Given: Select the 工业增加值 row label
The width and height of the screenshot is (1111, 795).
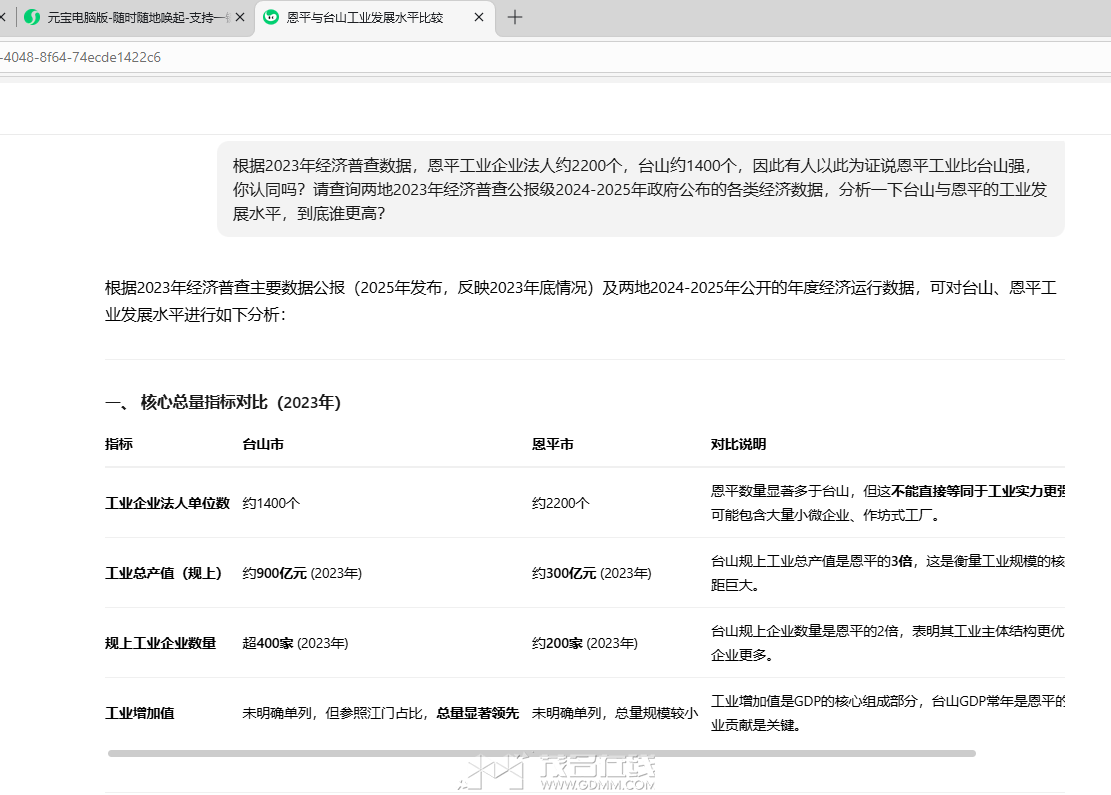Looking at the screenshot, I should (x=139, y=713).
